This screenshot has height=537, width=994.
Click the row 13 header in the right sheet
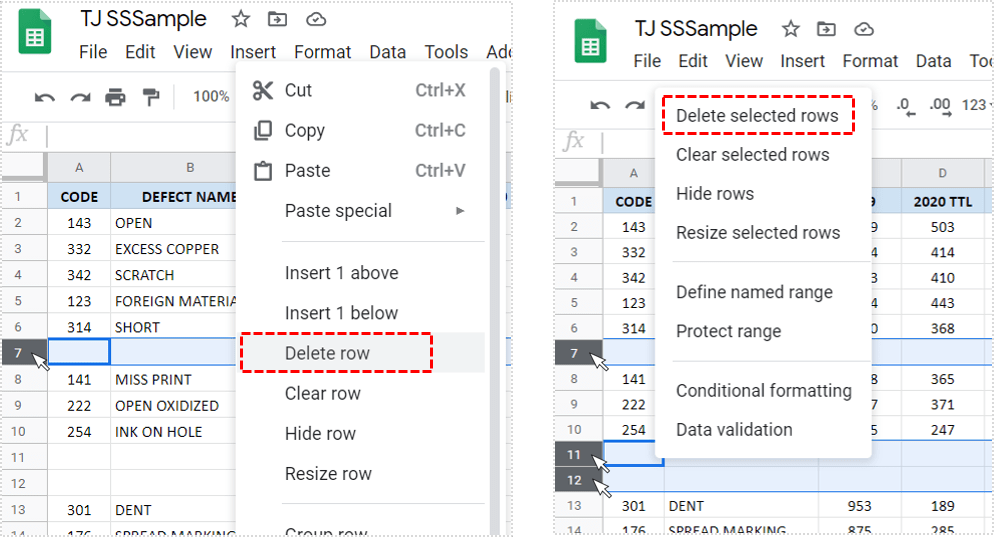pos(574,506)
